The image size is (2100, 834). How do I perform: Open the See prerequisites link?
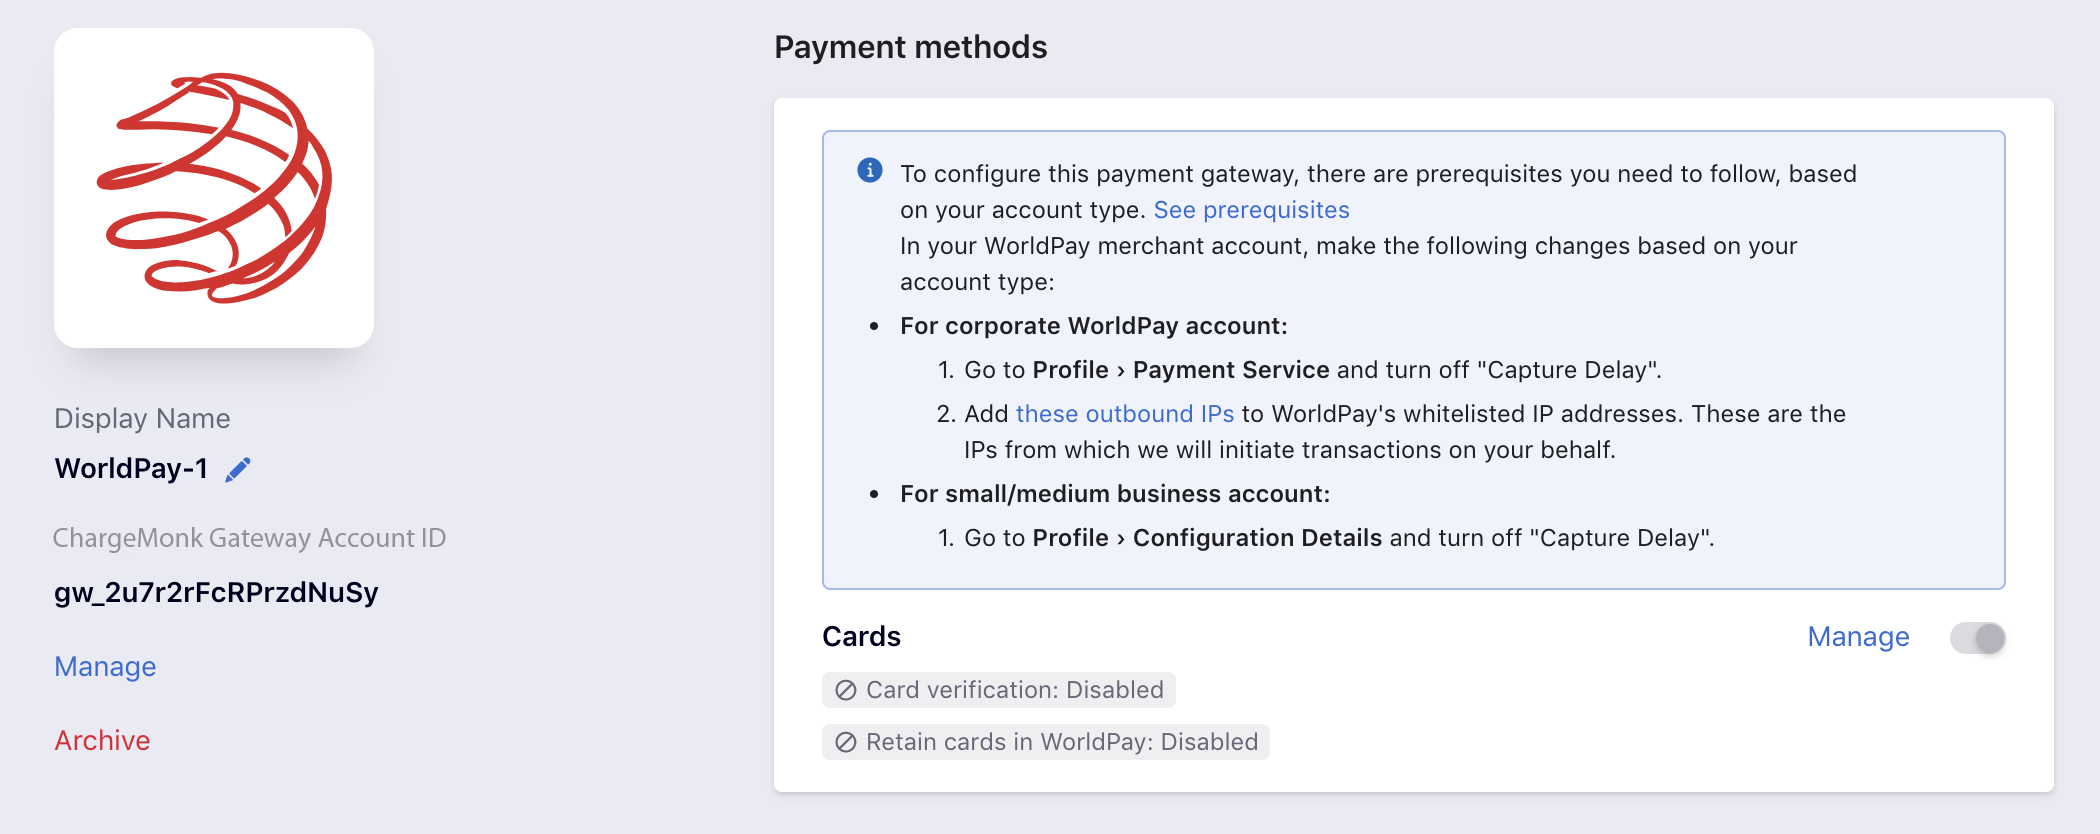[1251, 210]
